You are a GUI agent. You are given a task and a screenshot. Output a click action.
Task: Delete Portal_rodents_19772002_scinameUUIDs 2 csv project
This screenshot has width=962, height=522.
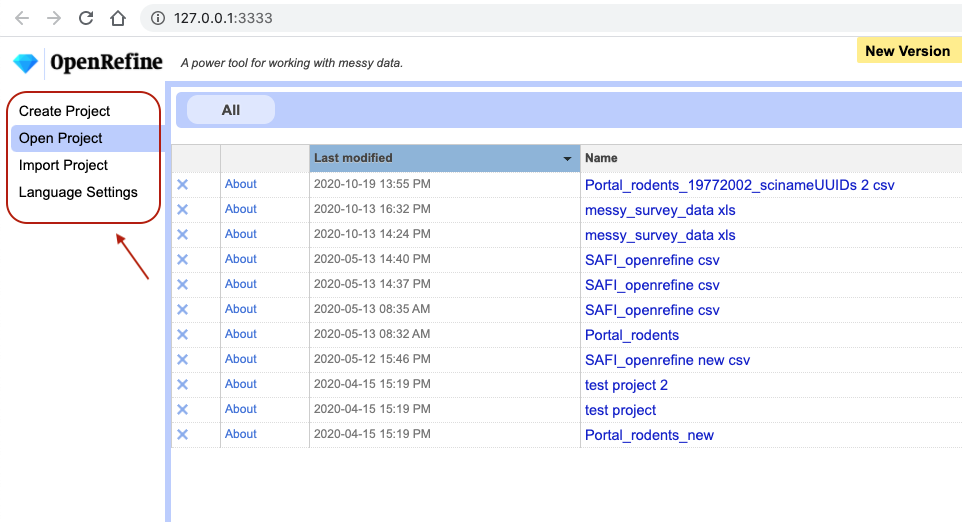click(183, 184)
